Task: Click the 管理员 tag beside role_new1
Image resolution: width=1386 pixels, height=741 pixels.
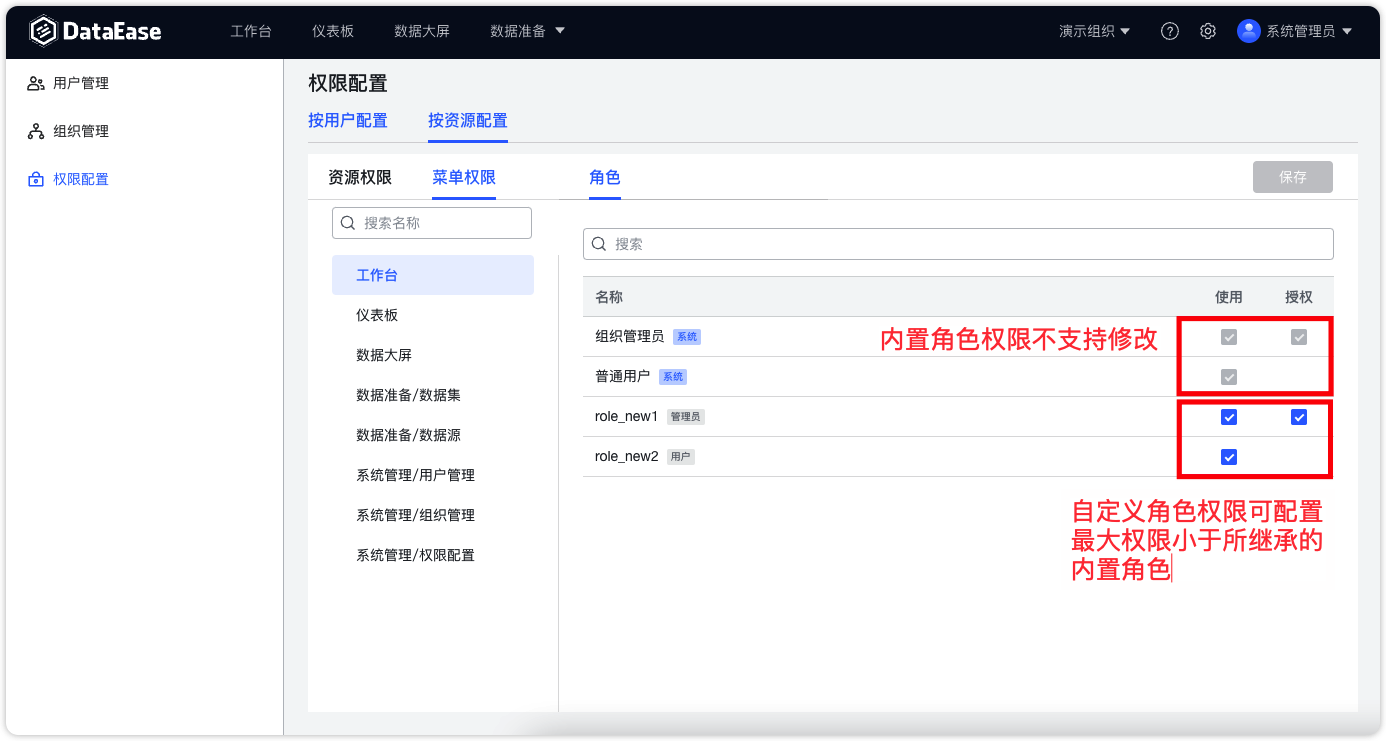Action: pyautogui.click(x=686, y=417)
